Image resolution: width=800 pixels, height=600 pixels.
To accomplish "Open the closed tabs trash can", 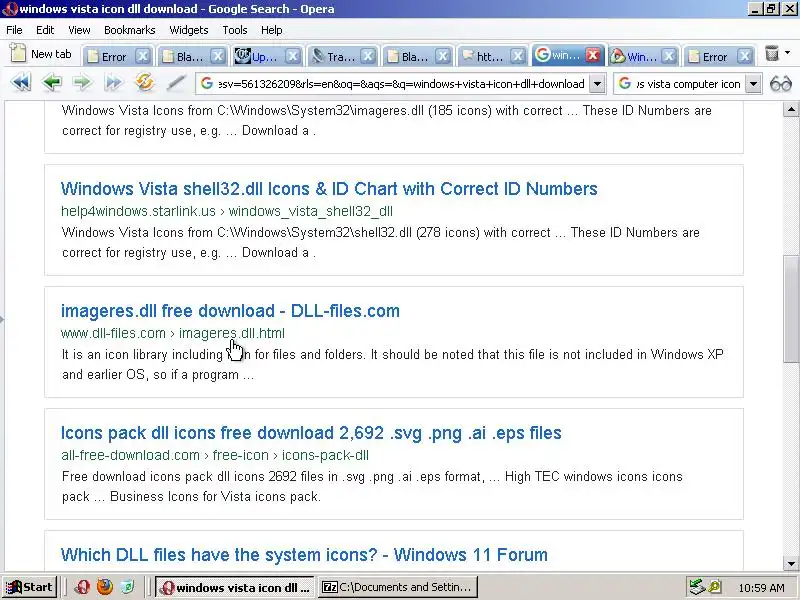I will 772,54.
